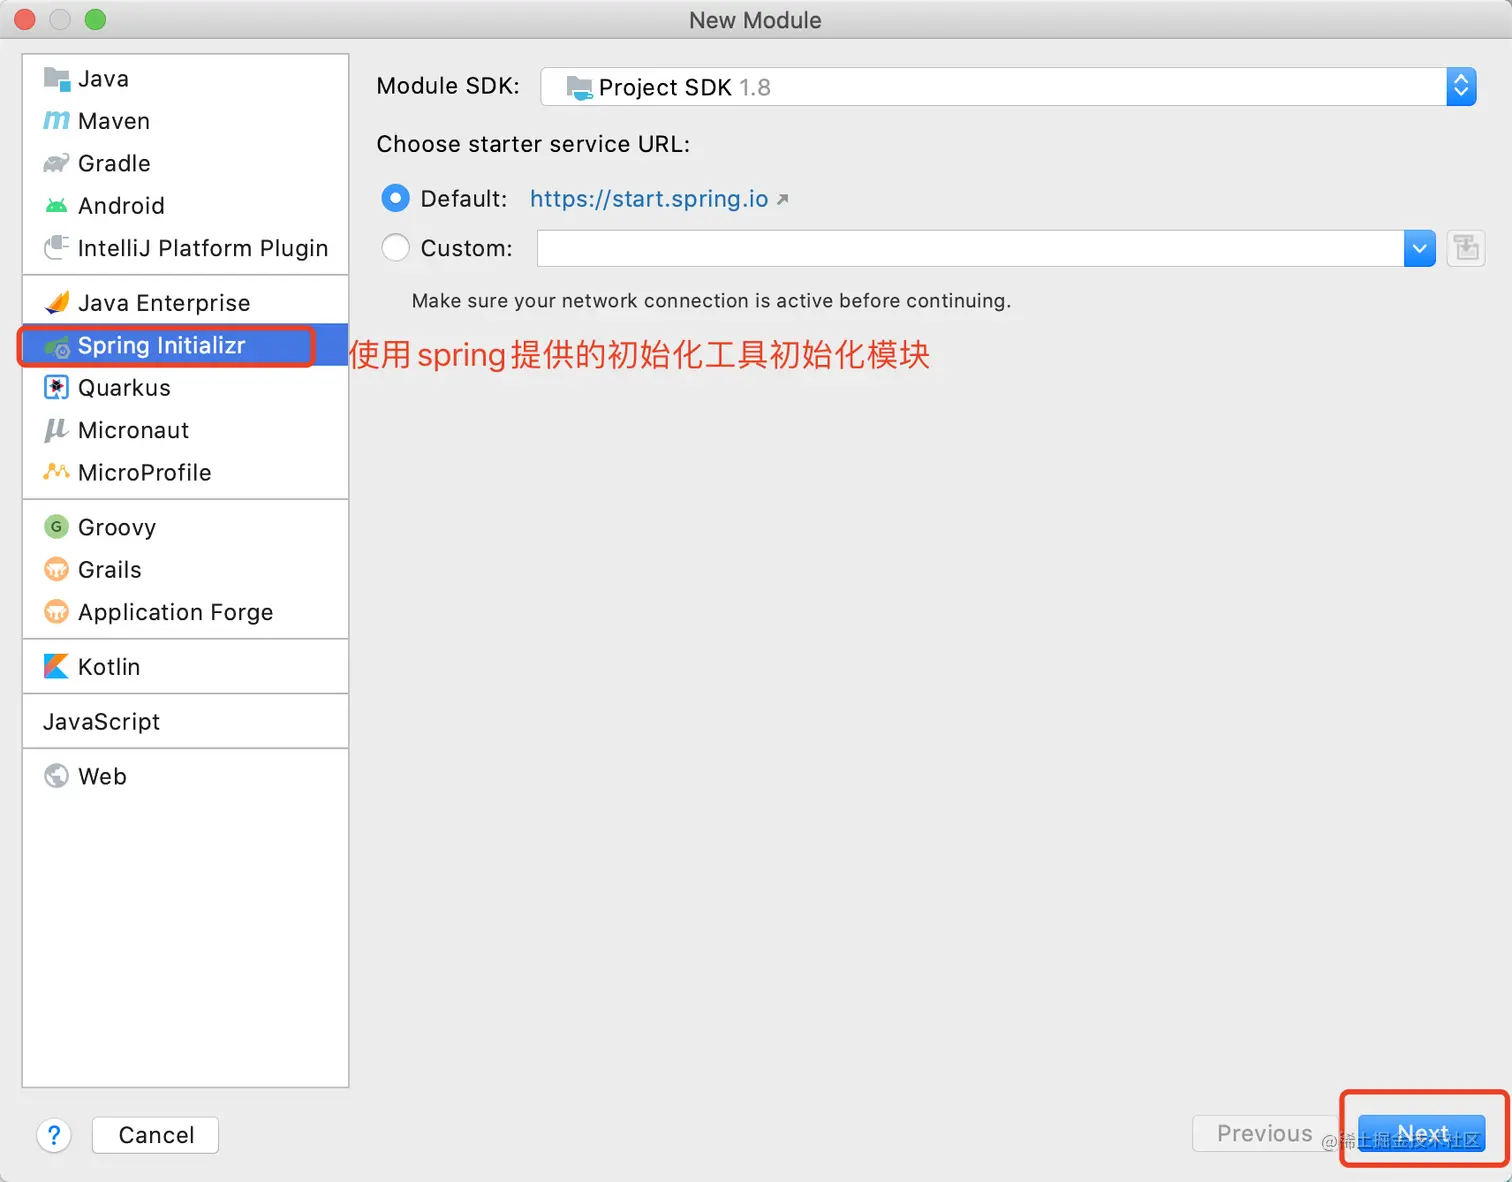The height and width of the screenshot is (1182, 1512).
Task: Select the Default starter URL radio button
Action: (396, 198)
